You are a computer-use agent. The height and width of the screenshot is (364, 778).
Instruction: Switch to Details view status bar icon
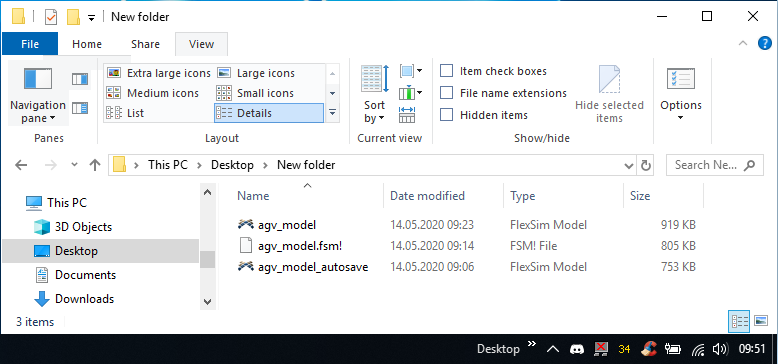point(739,321)
